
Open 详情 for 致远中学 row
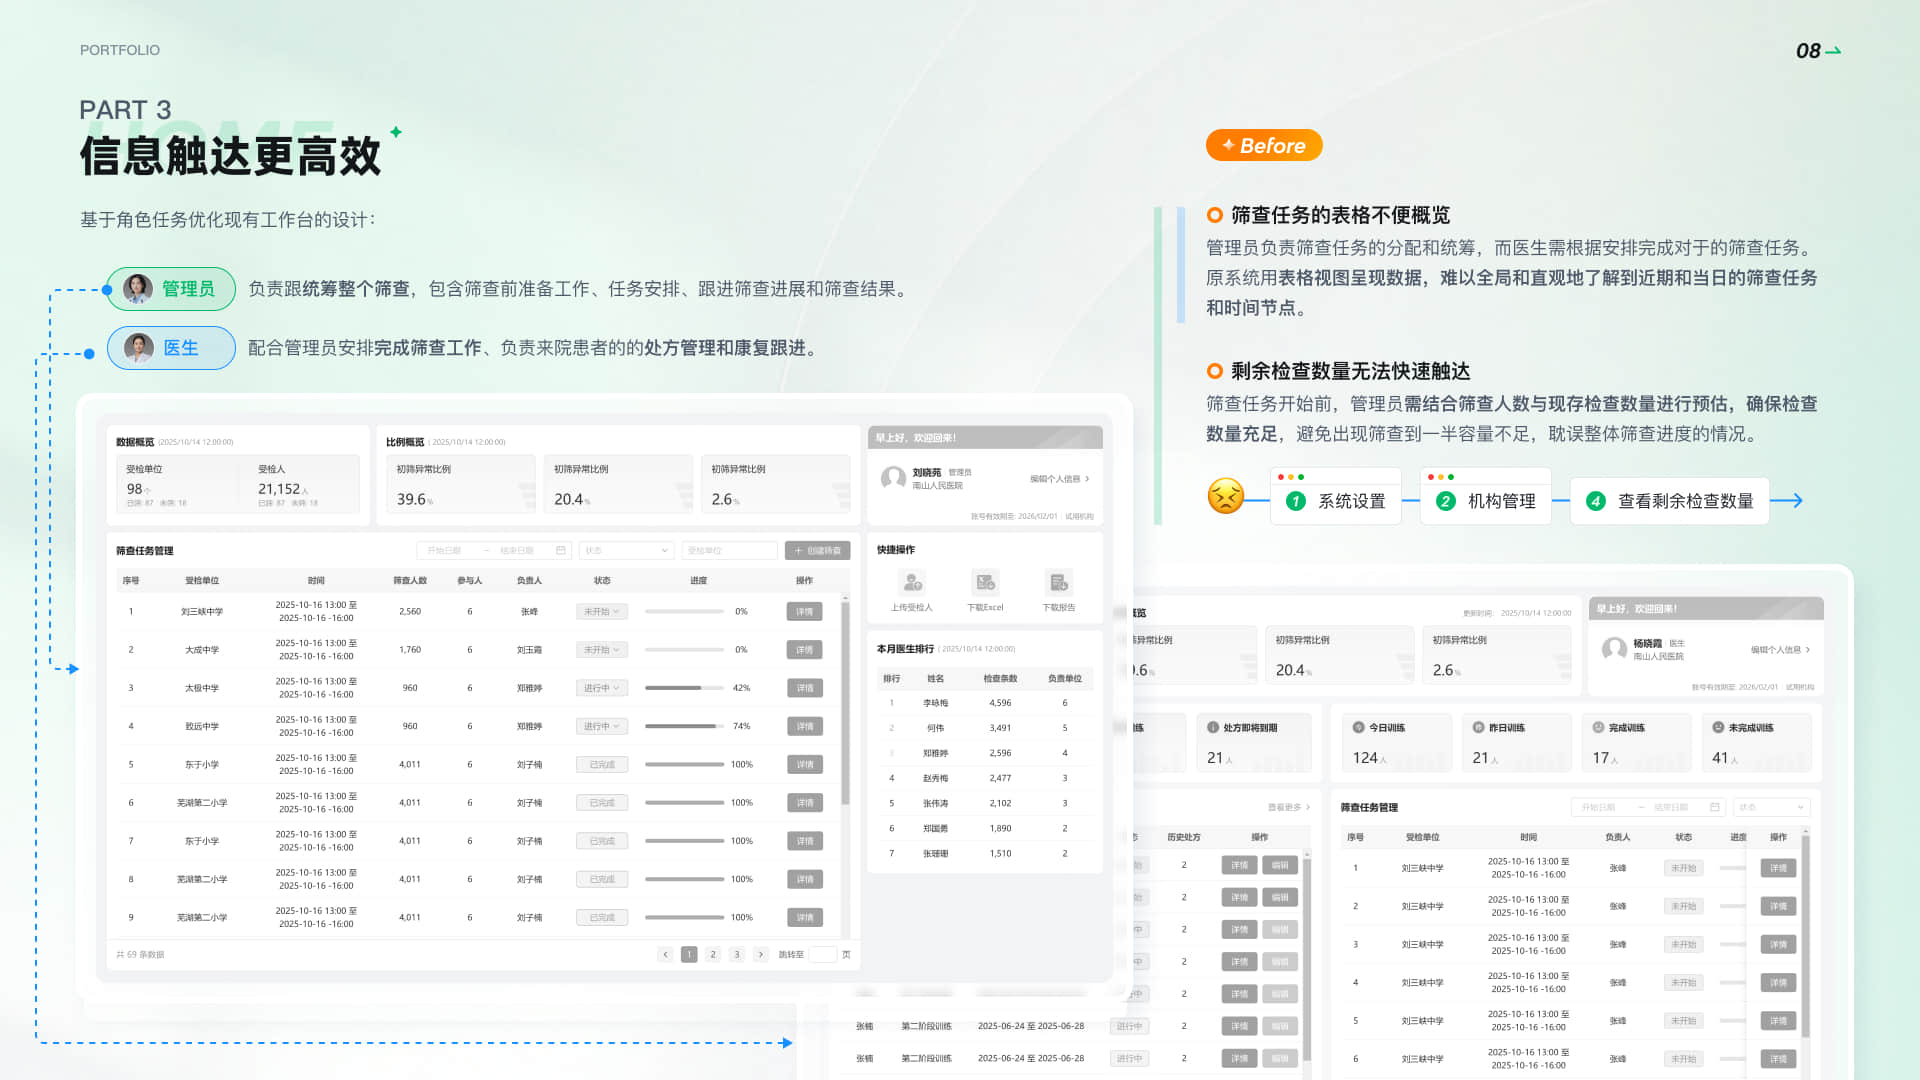pos(805,727)
